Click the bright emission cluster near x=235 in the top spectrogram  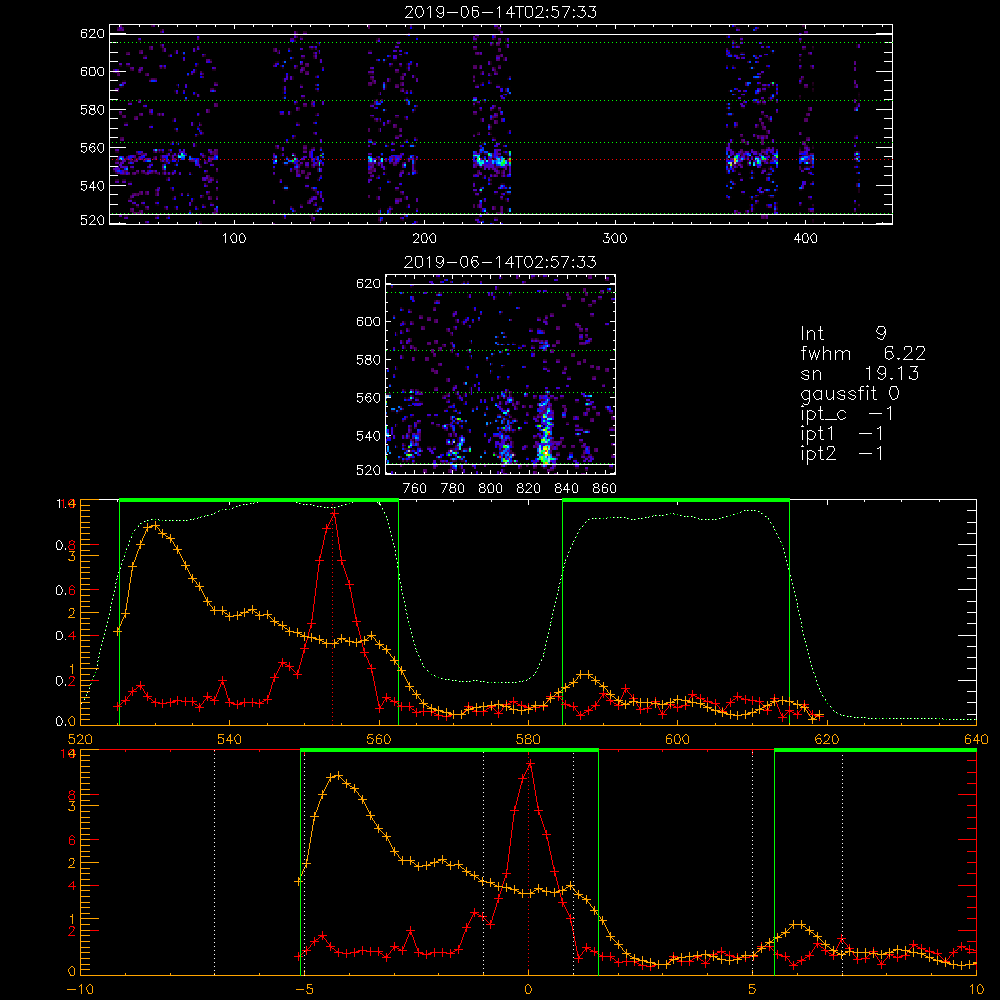(x=492, y=159)
